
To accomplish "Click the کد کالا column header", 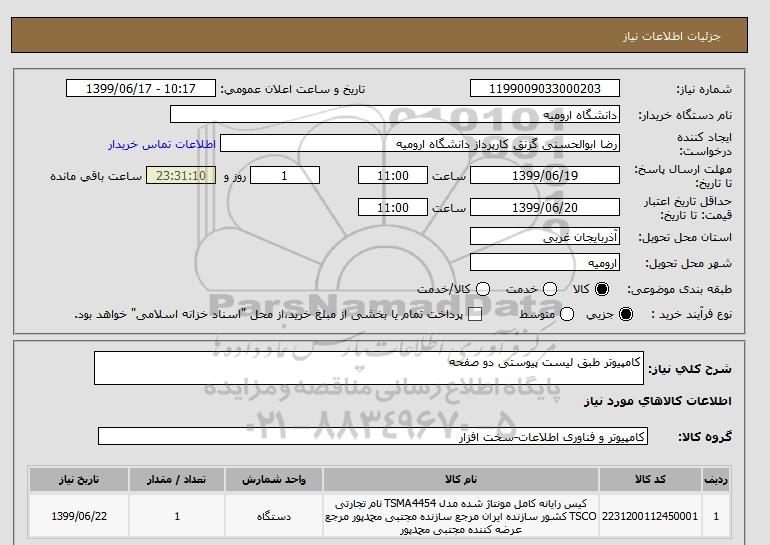I will click(650, 479).
